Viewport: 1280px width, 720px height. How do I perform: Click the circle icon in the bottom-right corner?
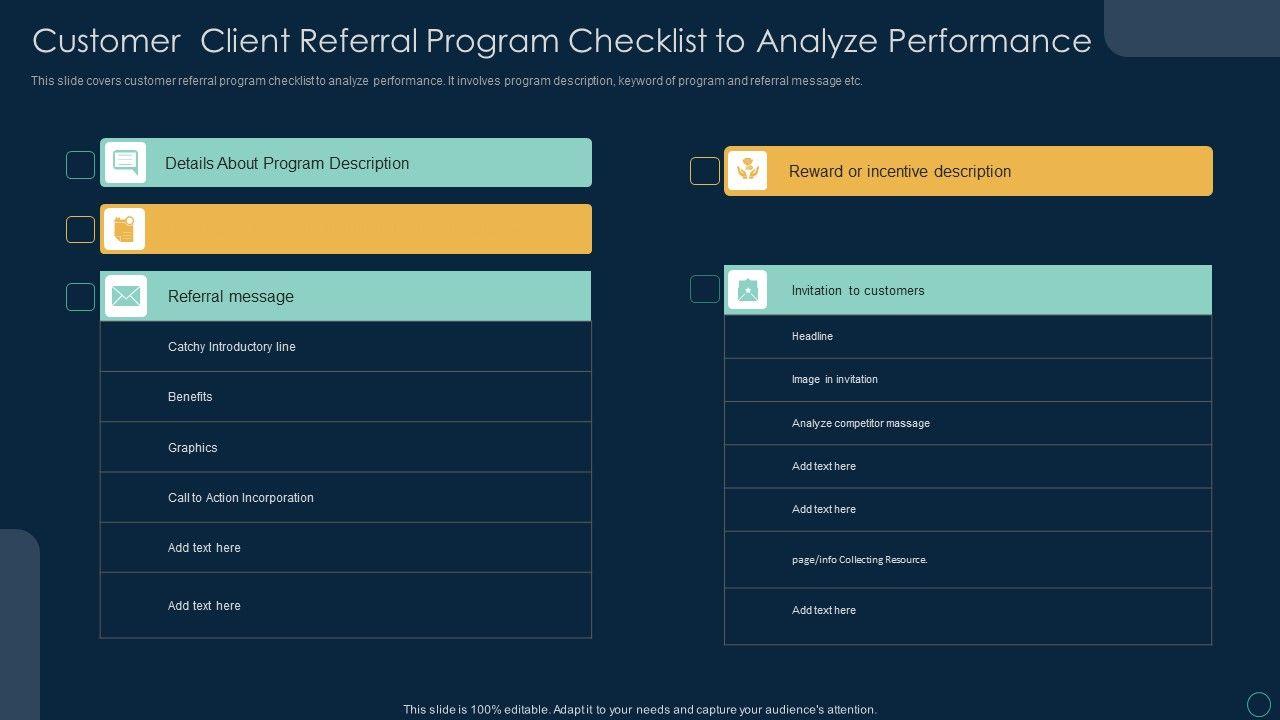[1259, 704]
